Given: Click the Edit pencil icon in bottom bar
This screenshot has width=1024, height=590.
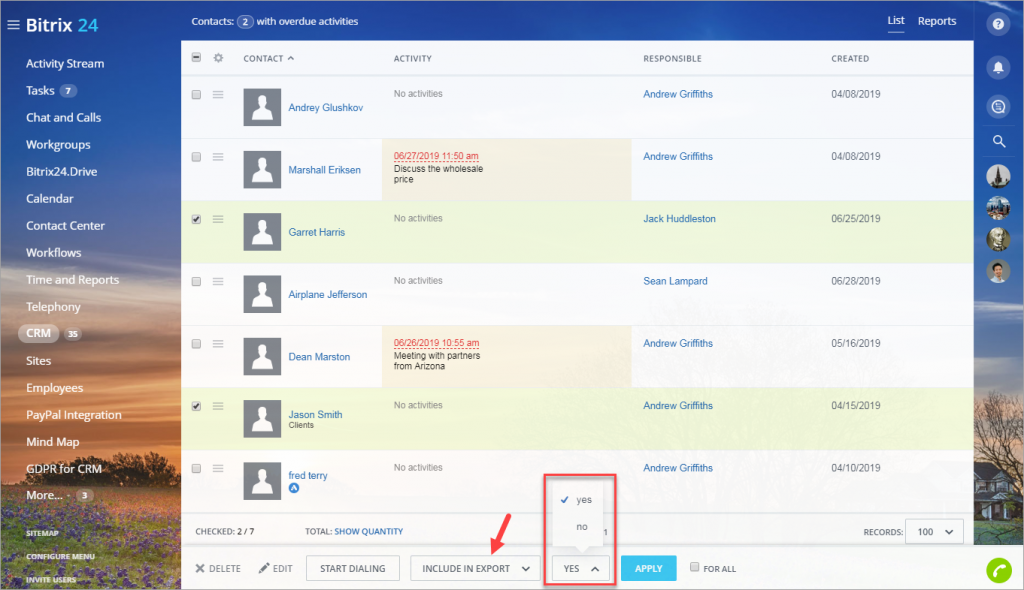Looking at the screenshot, I should tap(264, 568).
